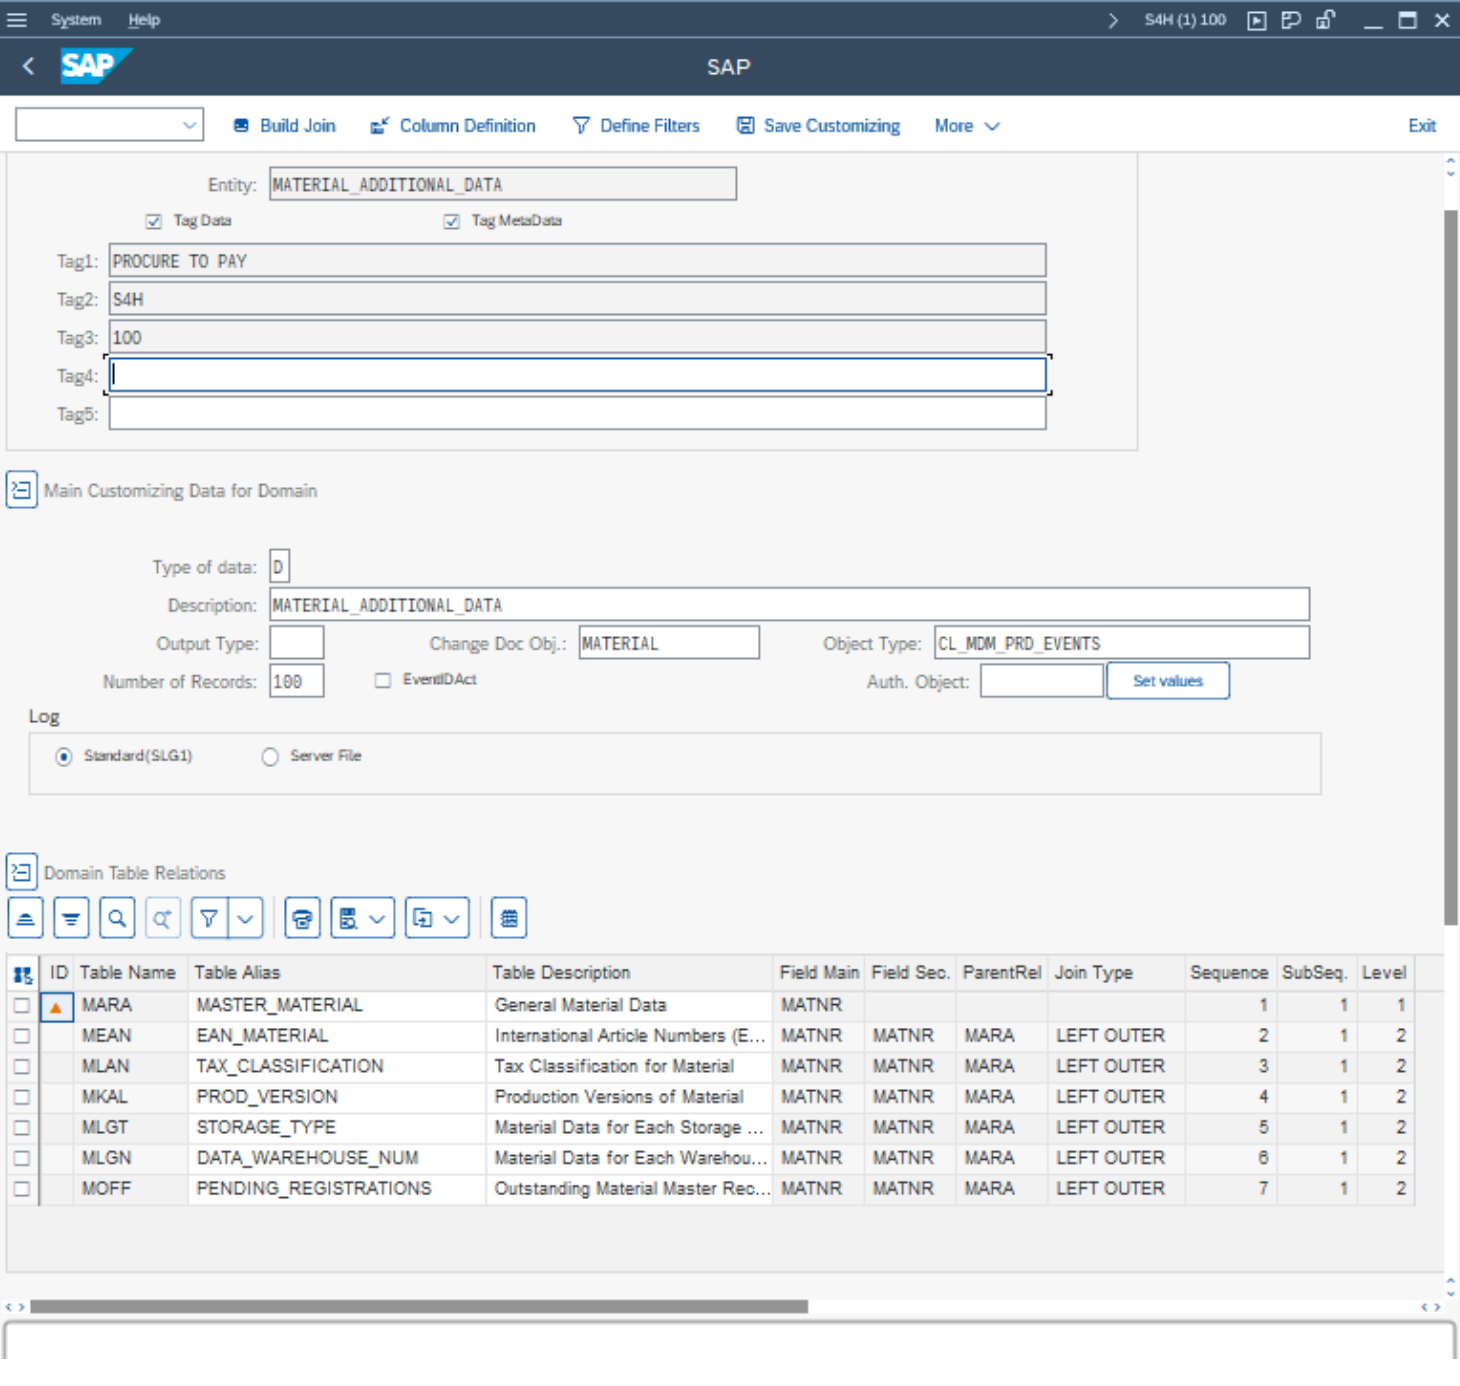The width and height of the screenshot is (1460, 1386).
Task: Uncheck the Tag Data checkbox
Action: [154, 221]
